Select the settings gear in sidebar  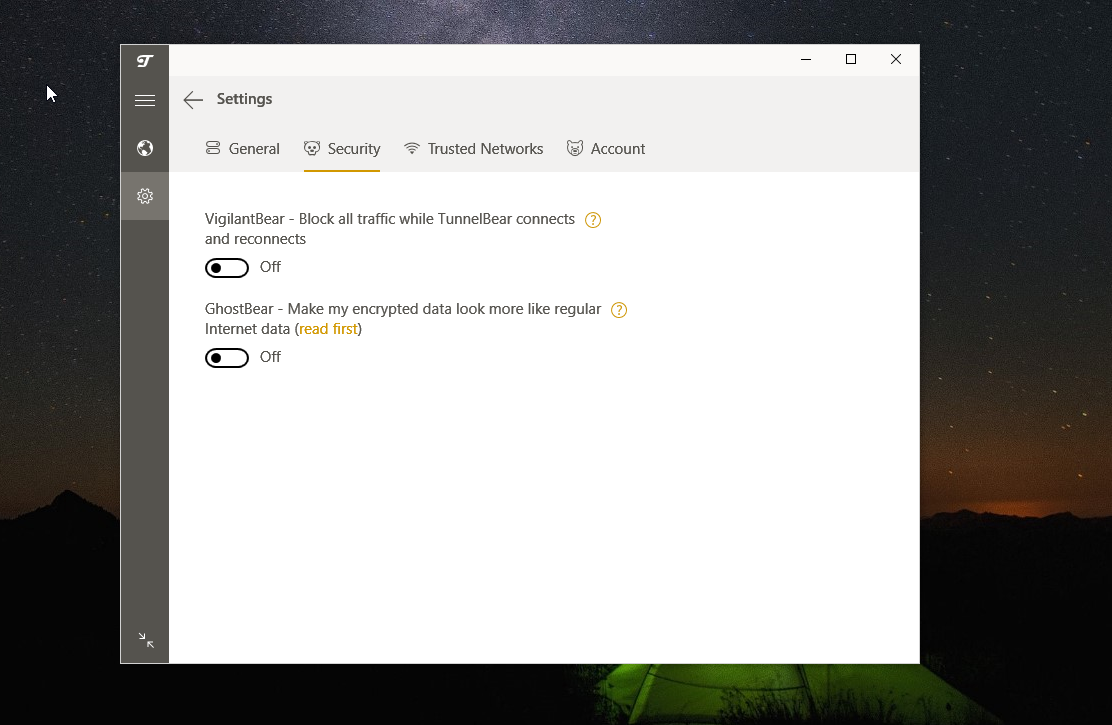[145, 196]
